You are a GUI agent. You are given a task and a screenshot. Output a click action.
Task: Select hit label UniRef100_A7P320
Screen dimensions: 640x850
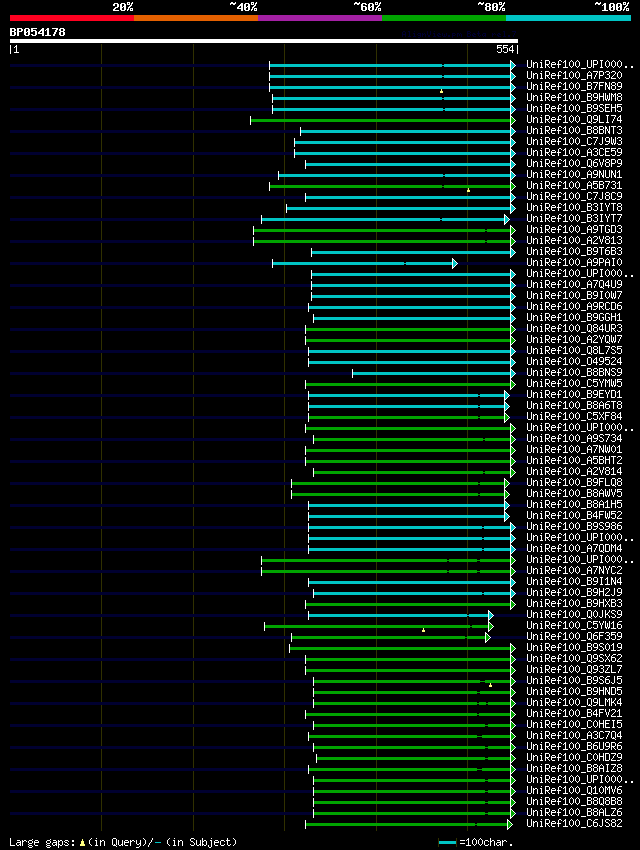[x=574, y=75]
